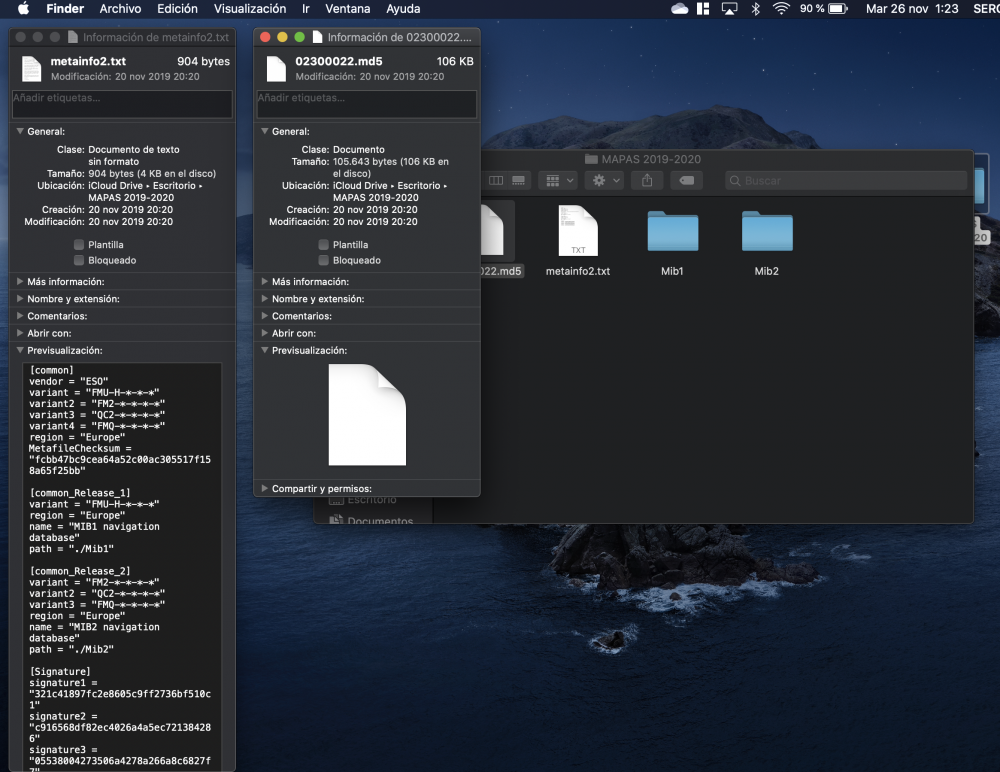Viewport: 1000px width, 772px height.
Task: Expand Nombre y extensión in metainfo2.txt info
Action: click(x=20, y=299)
